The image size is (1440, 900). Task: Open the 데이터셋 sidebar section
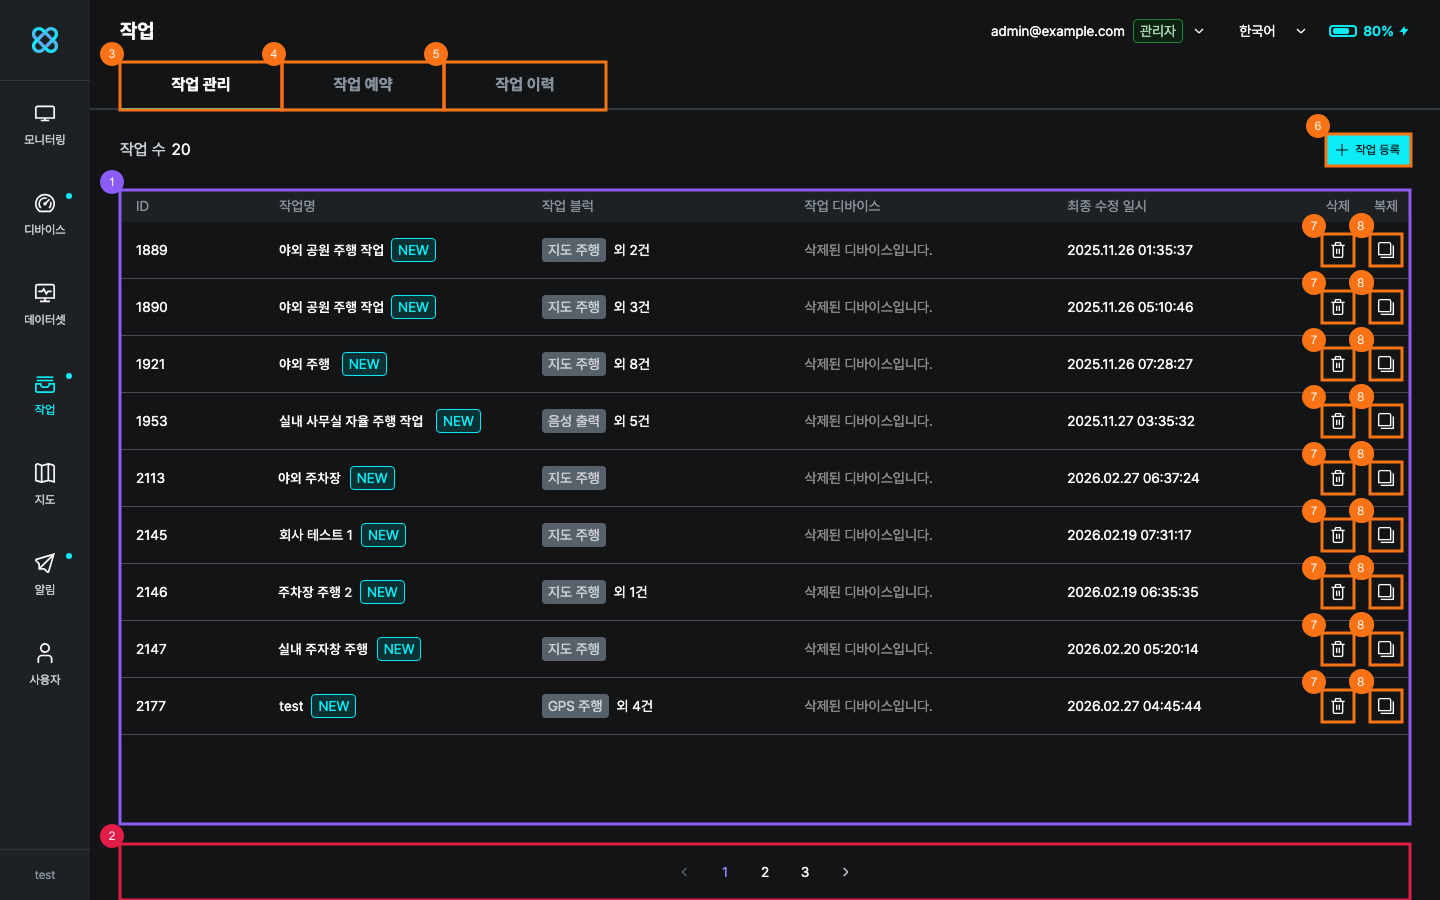coord(44,304)
